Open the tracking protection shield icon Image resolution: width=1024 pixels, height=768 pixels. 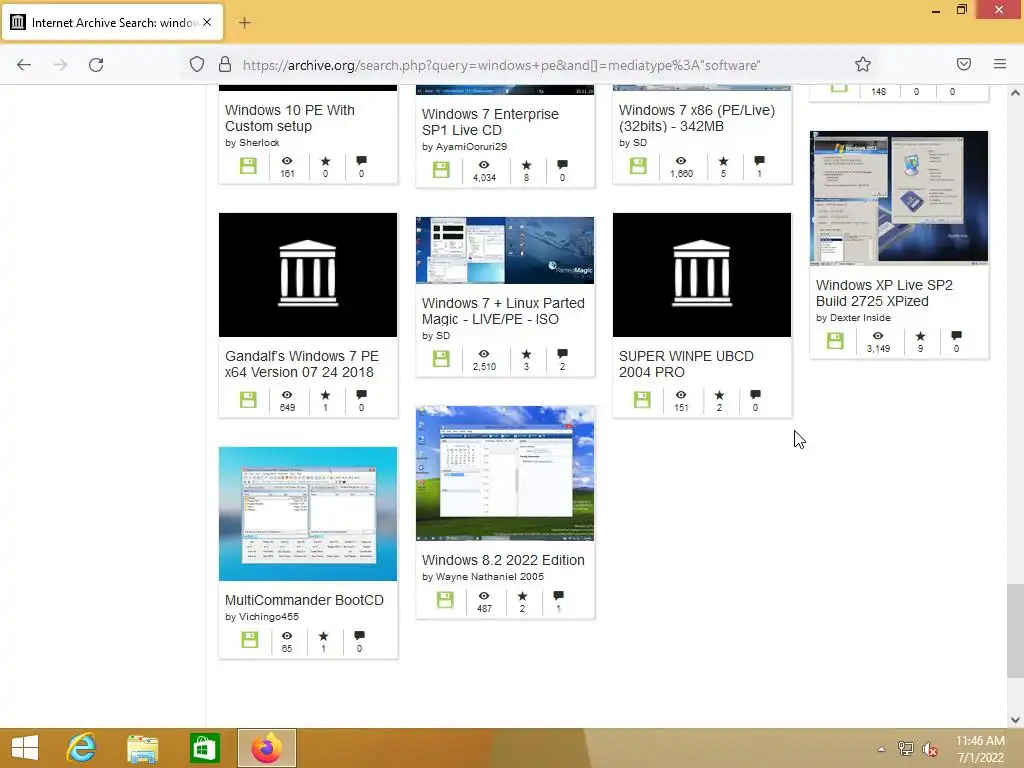coord(197,64)
